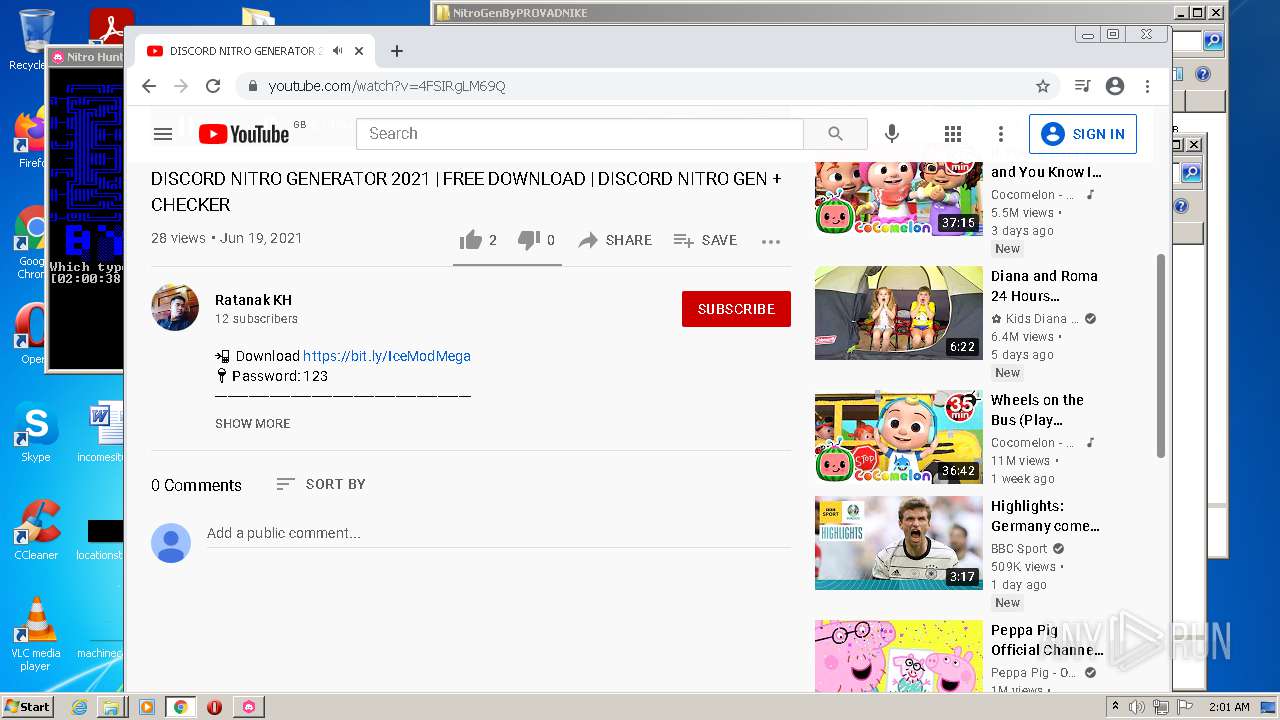
Task: Select the 0 Comments heading
Action: (x=196, y=485)
